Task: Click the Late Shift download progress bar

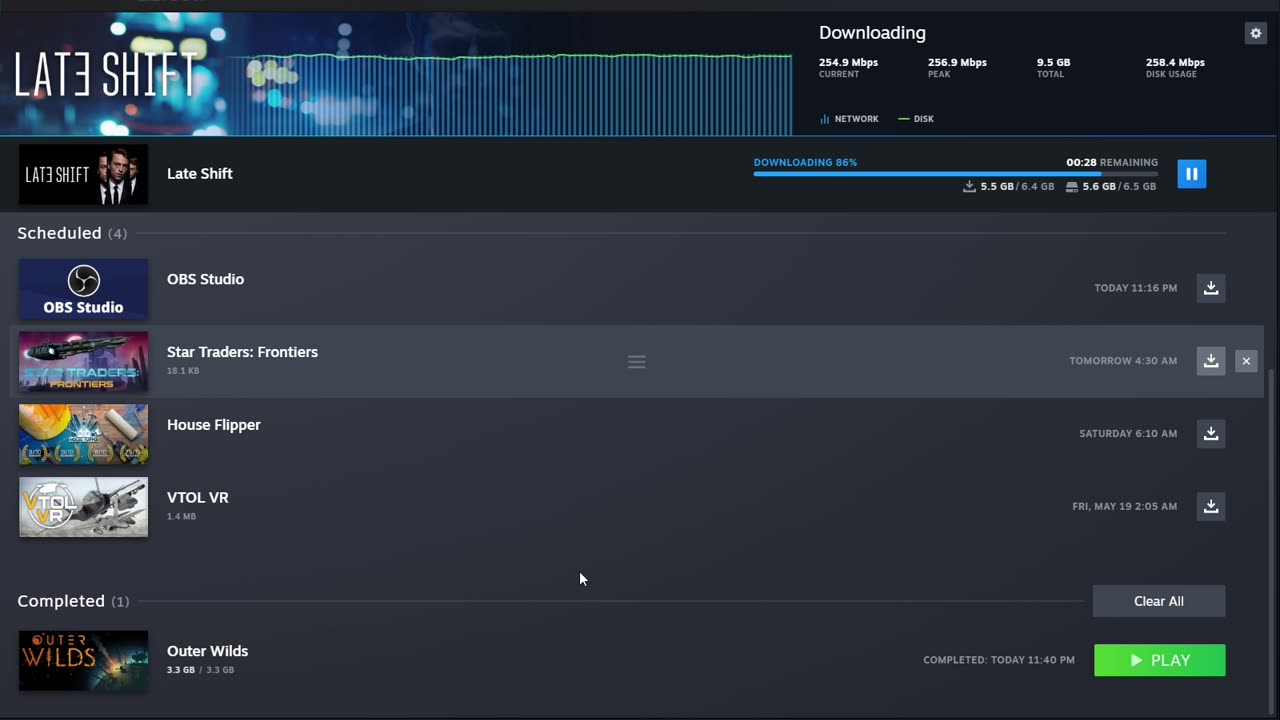Action: (x=955, y=174)
